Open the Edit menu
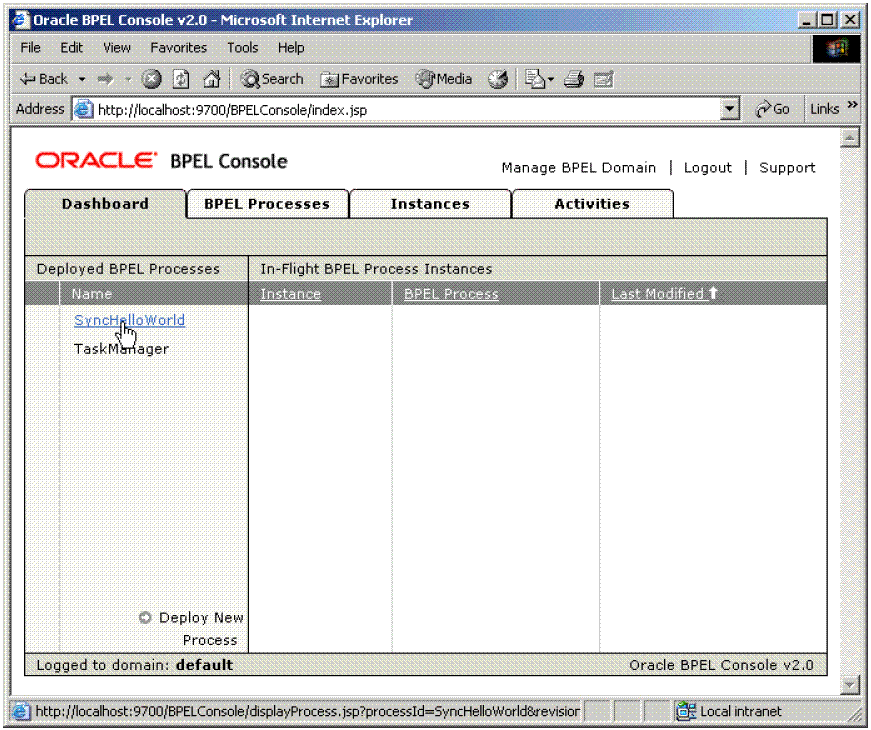871x730 pixels. pyautogui.click(x=71, y=48)
